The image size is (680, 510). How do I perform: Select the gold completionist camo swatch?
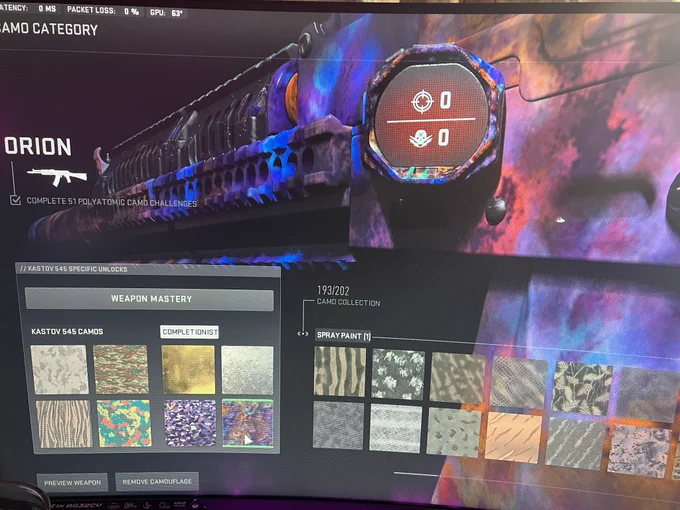188,369
